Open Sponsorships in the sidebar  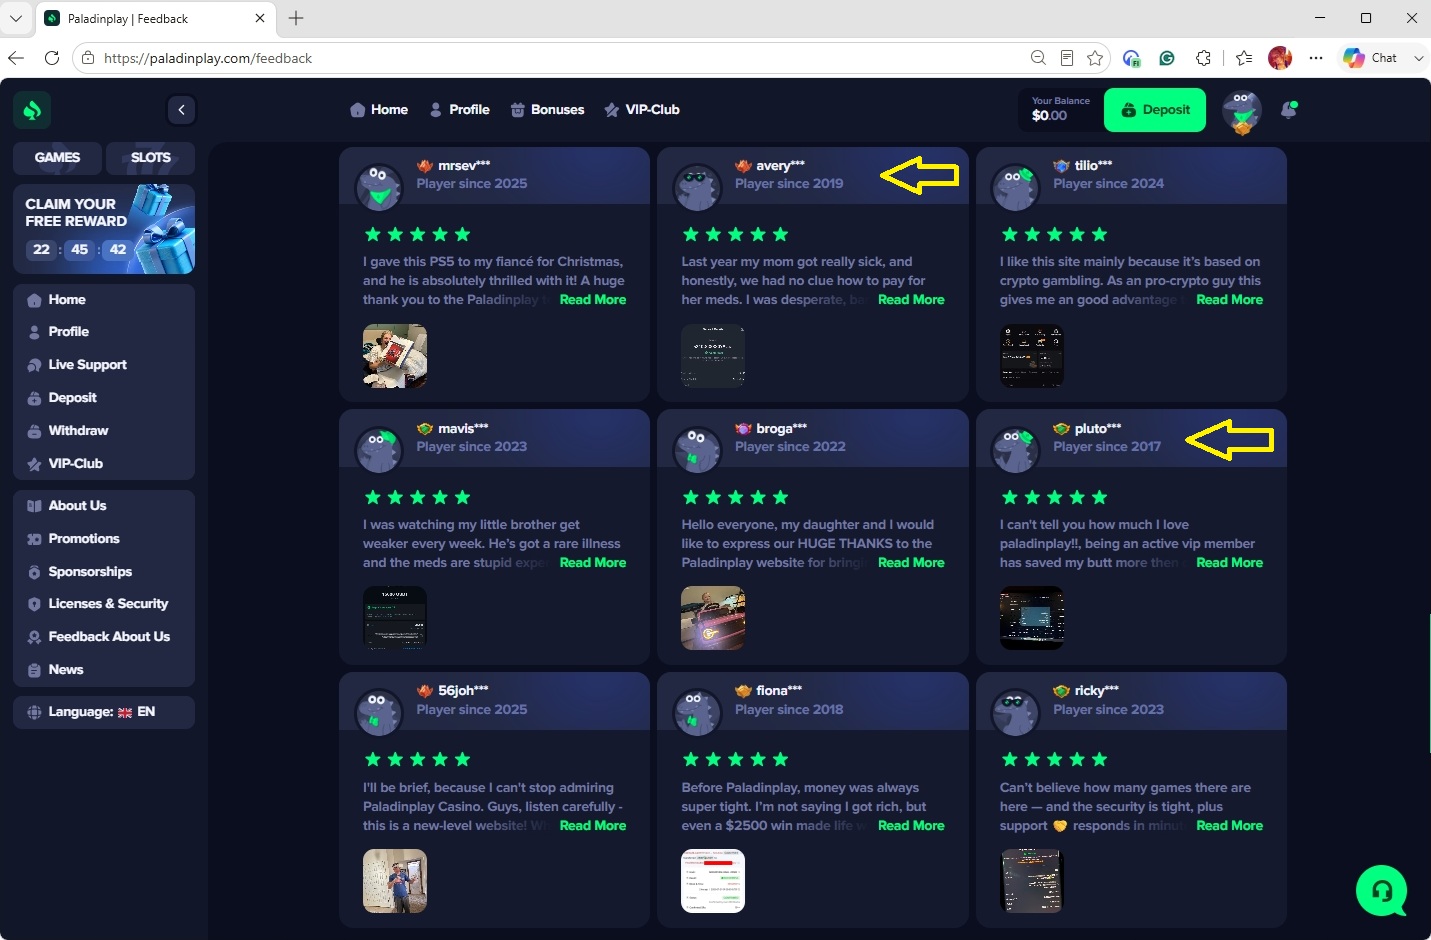tap(104, 572)
